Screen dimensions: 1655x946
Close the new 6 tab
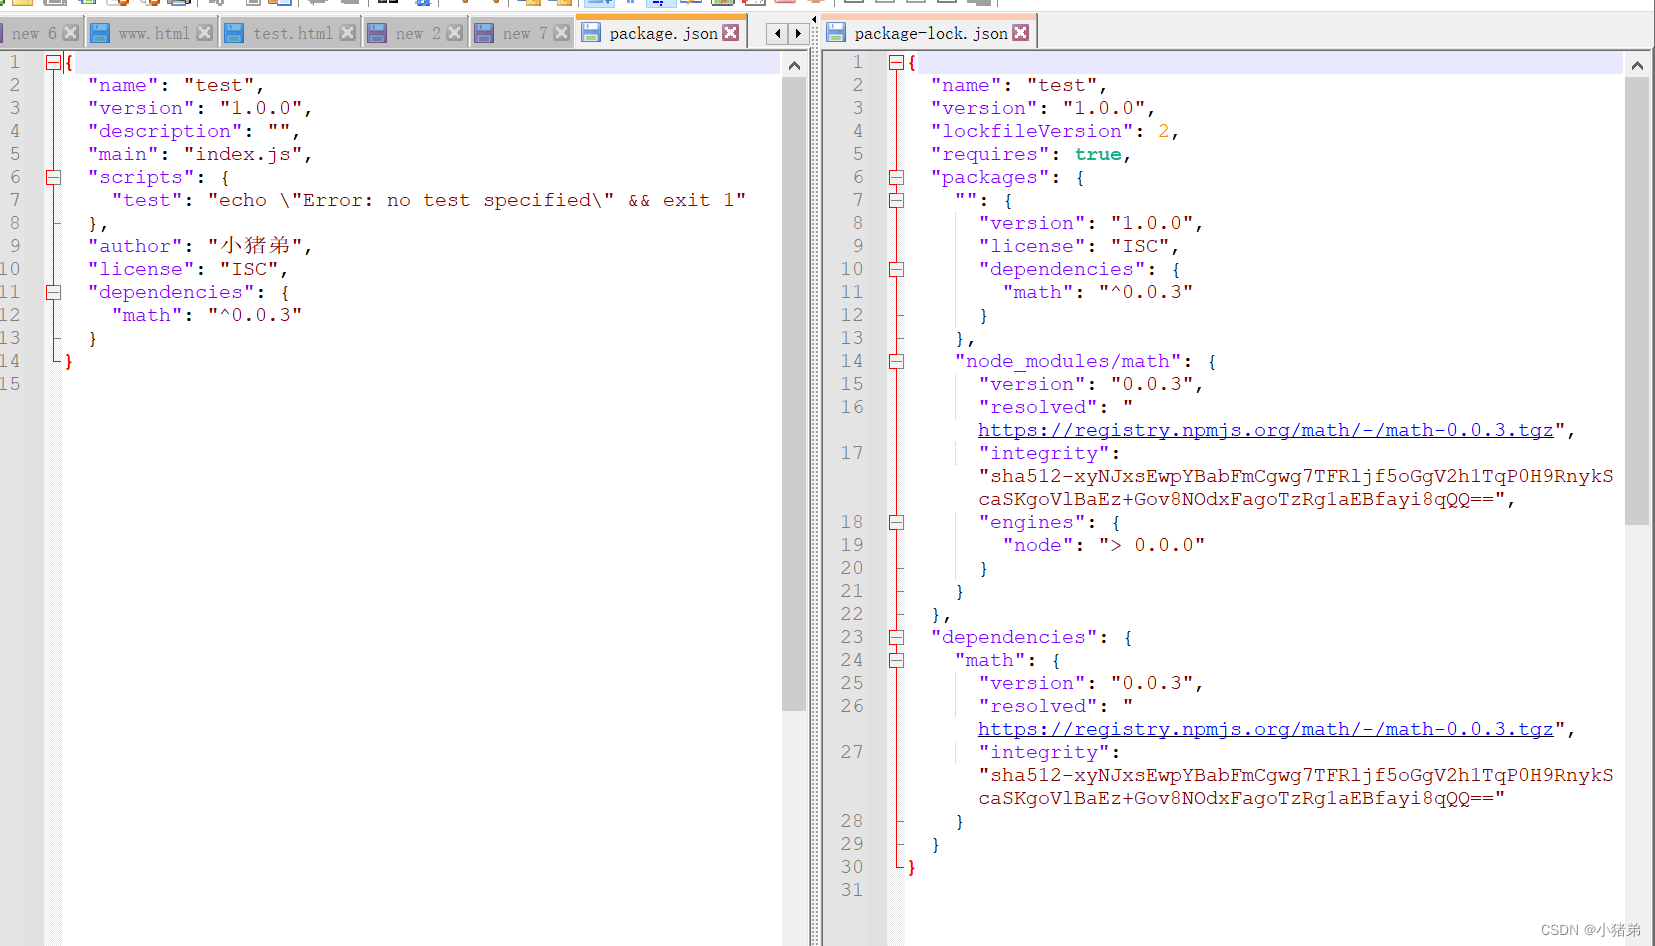70,33
